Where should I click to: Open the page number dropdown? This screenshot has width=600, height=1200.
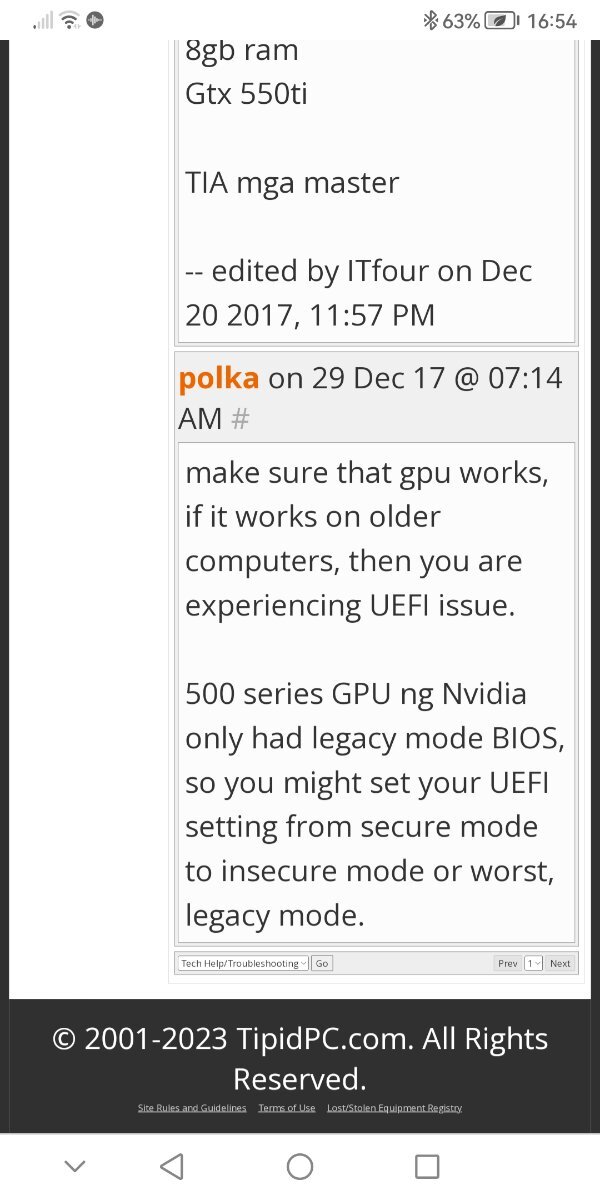pos(533,963)
